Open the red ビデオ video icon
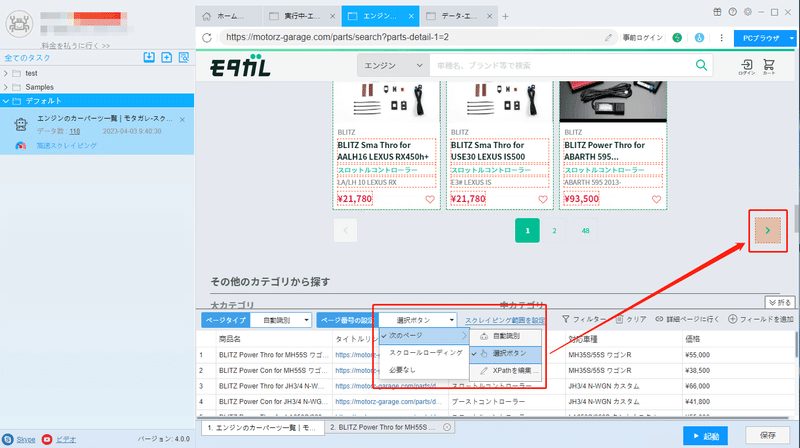800x448 pixels. [x=47, y=439]
